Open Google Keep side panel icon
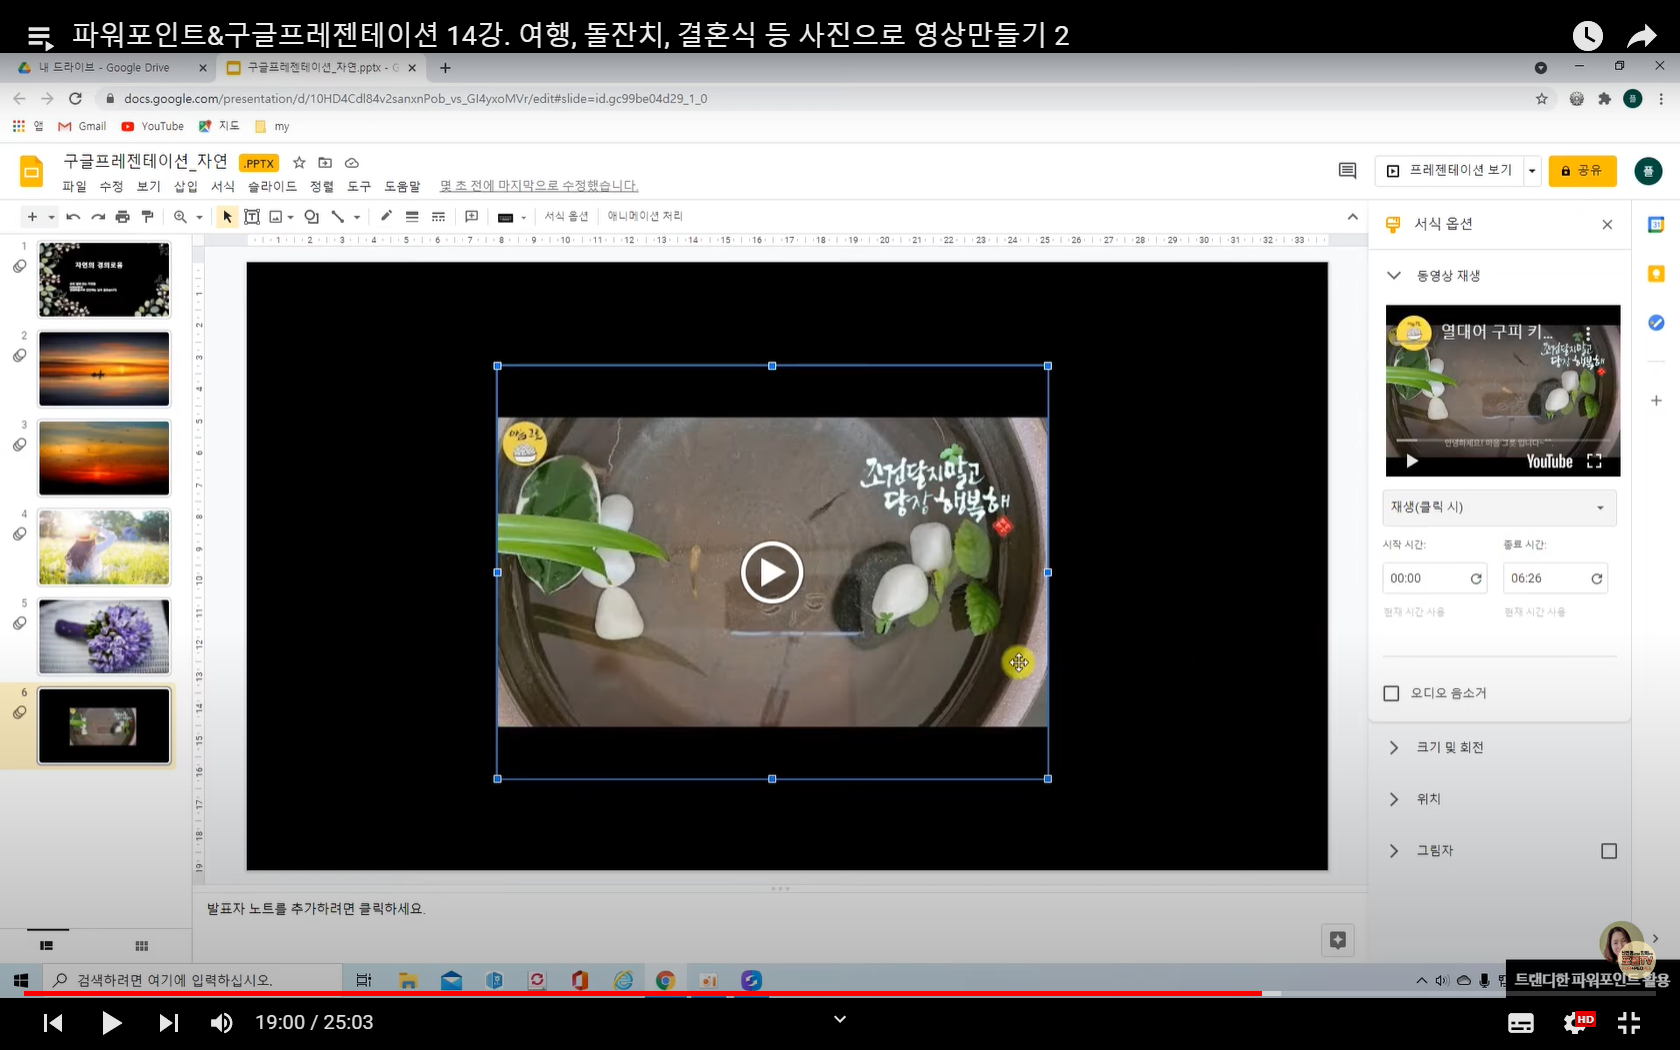The width and height of the screenshot is (1680, 1050). tap(1656, 274)
